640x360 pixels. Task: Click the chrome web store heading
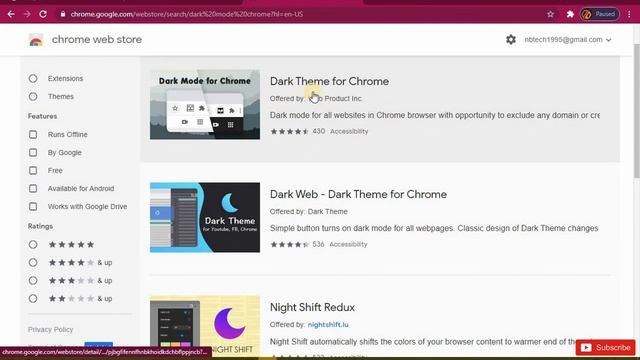(97, 40)
